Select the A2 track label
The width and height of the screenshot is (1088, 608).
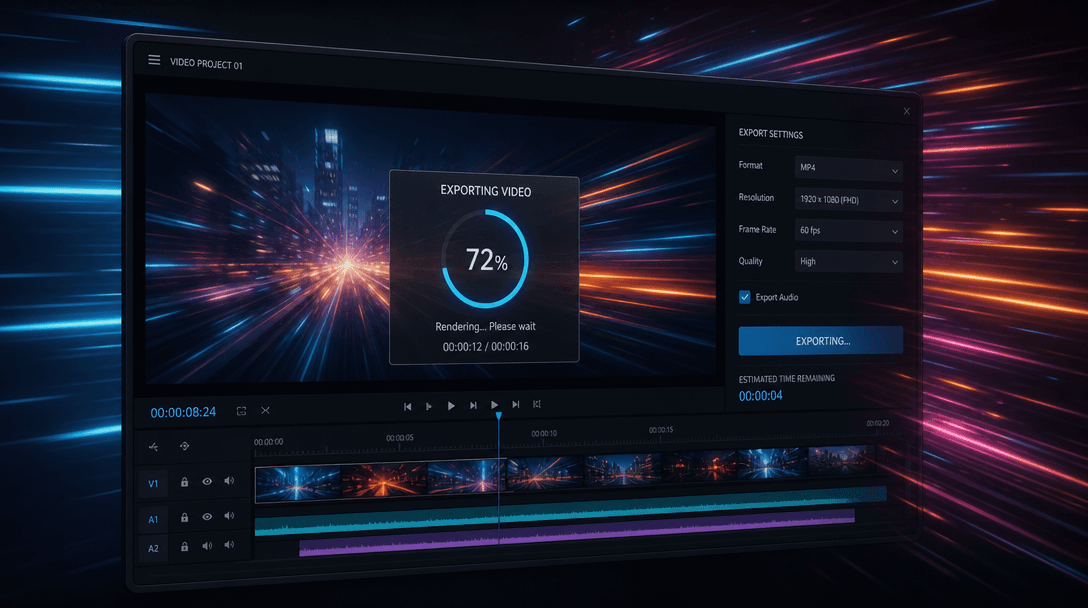pyautogui.click(x=153, y=548)
